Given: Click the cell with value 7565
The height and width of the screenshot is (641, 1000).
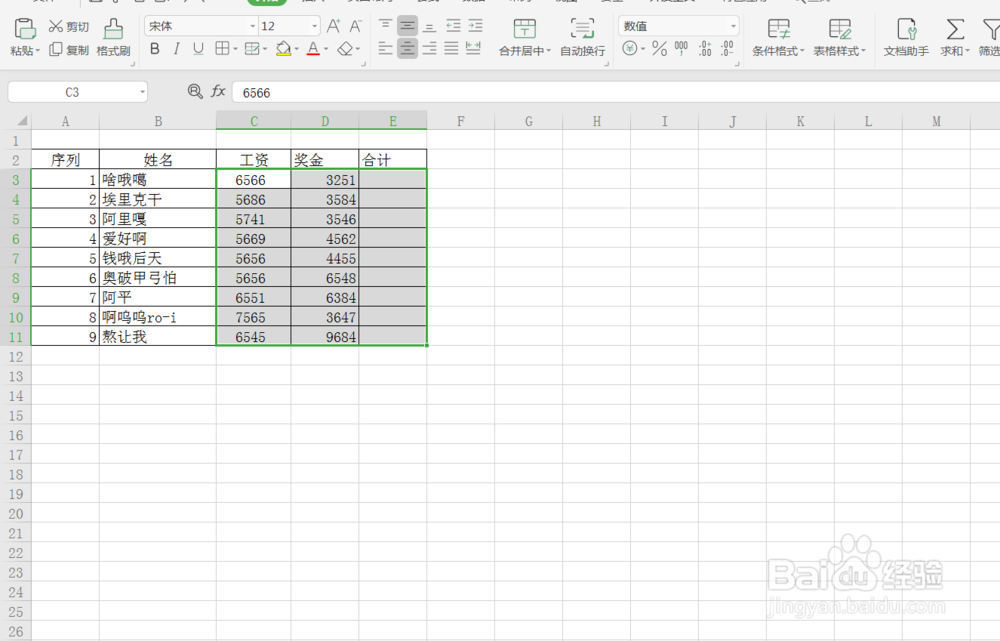Looking at the screenshot, I should pos(253,317).
